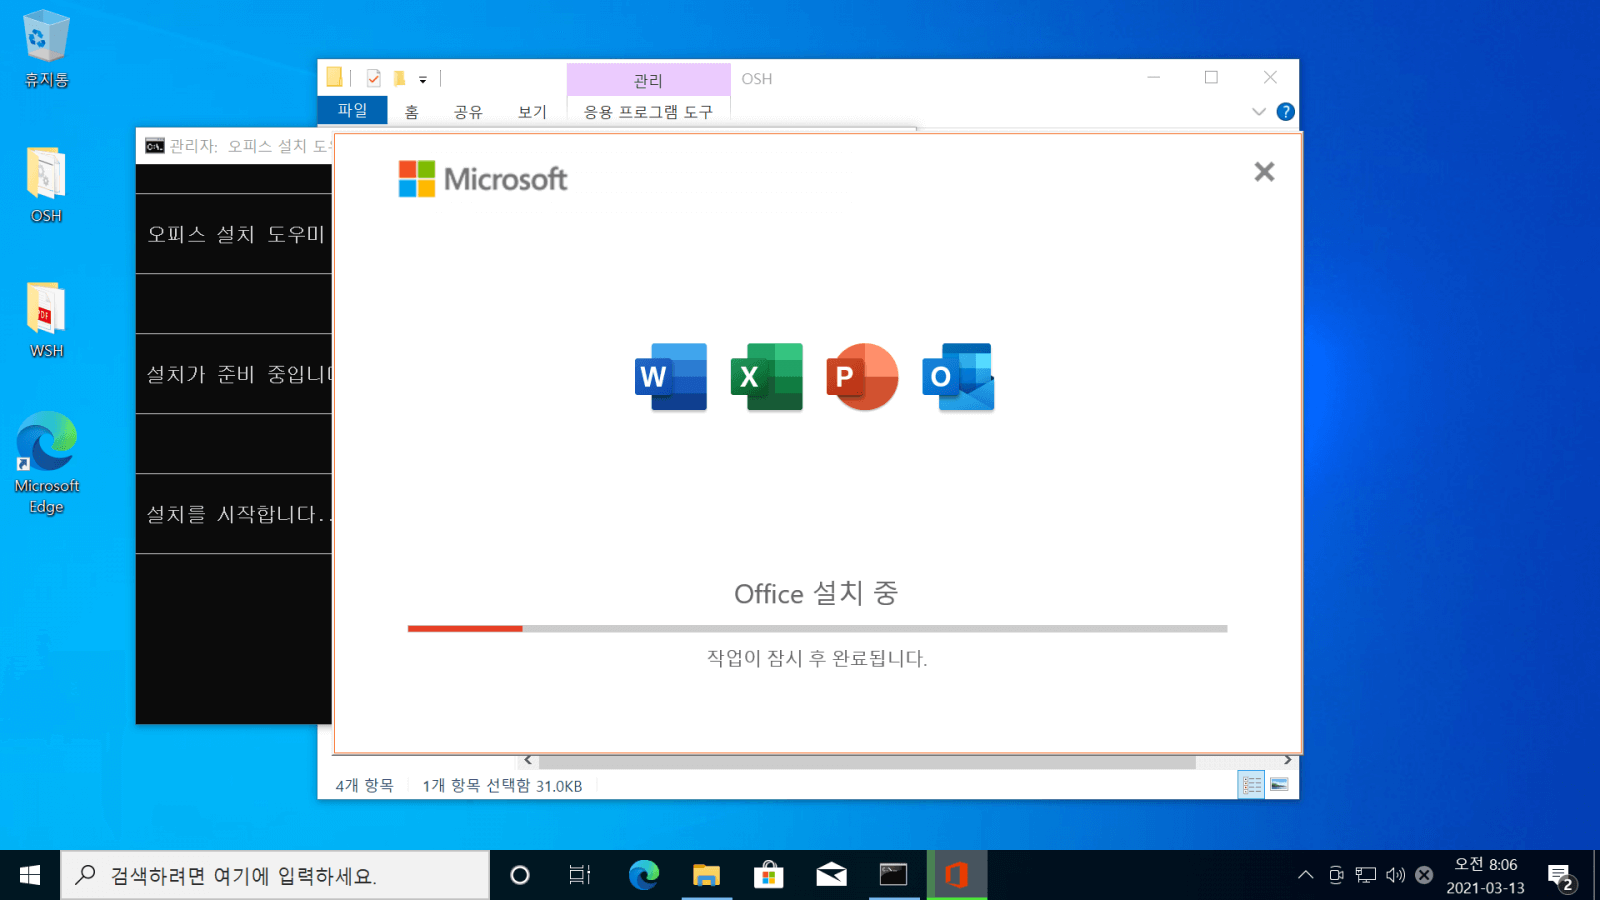Open the 보기 tab in File Explorer
1600x900 pixels.
[x=532, y=111]
